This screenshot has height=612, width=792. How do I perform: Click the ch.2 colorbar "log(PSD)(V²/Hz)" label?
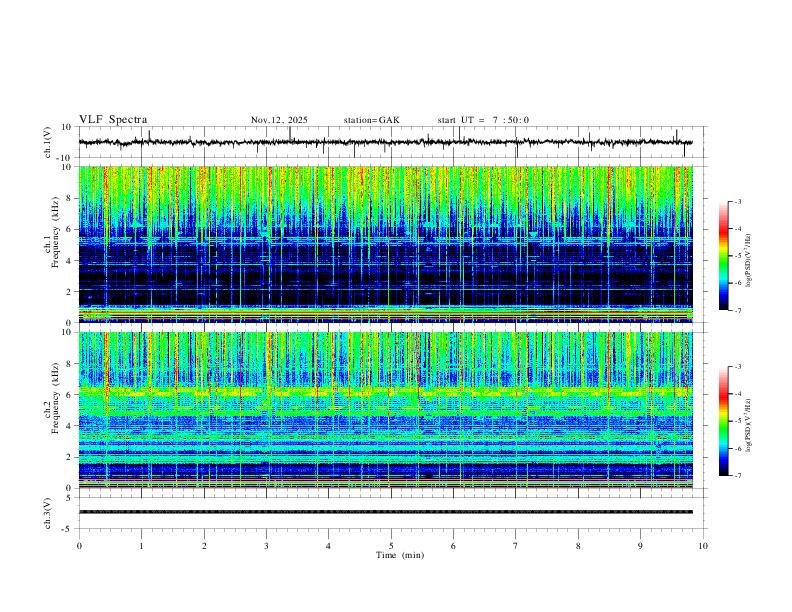click(749, 426)
